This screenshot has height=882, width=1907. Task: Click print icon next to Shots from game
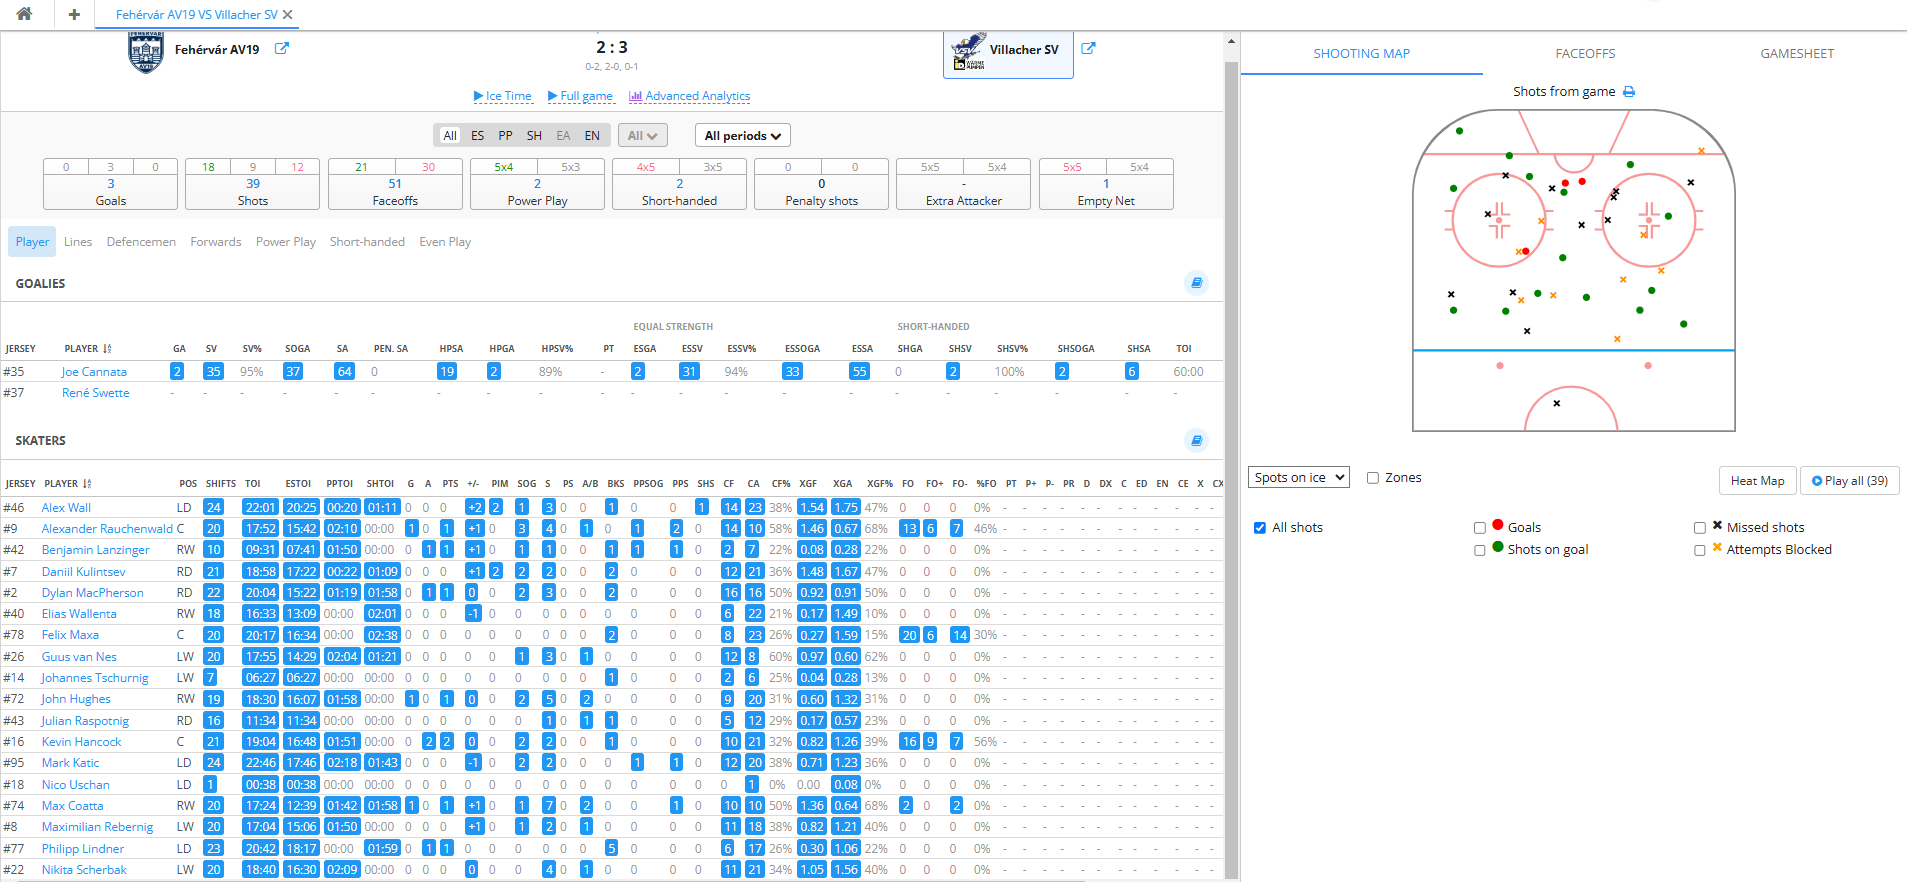pos(1629,92)
